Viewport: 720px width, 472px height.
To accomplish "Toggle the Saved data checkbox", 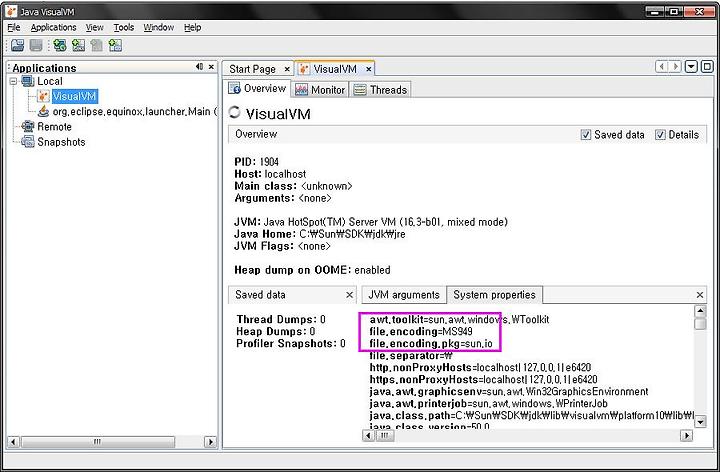I will pos(585,135).
